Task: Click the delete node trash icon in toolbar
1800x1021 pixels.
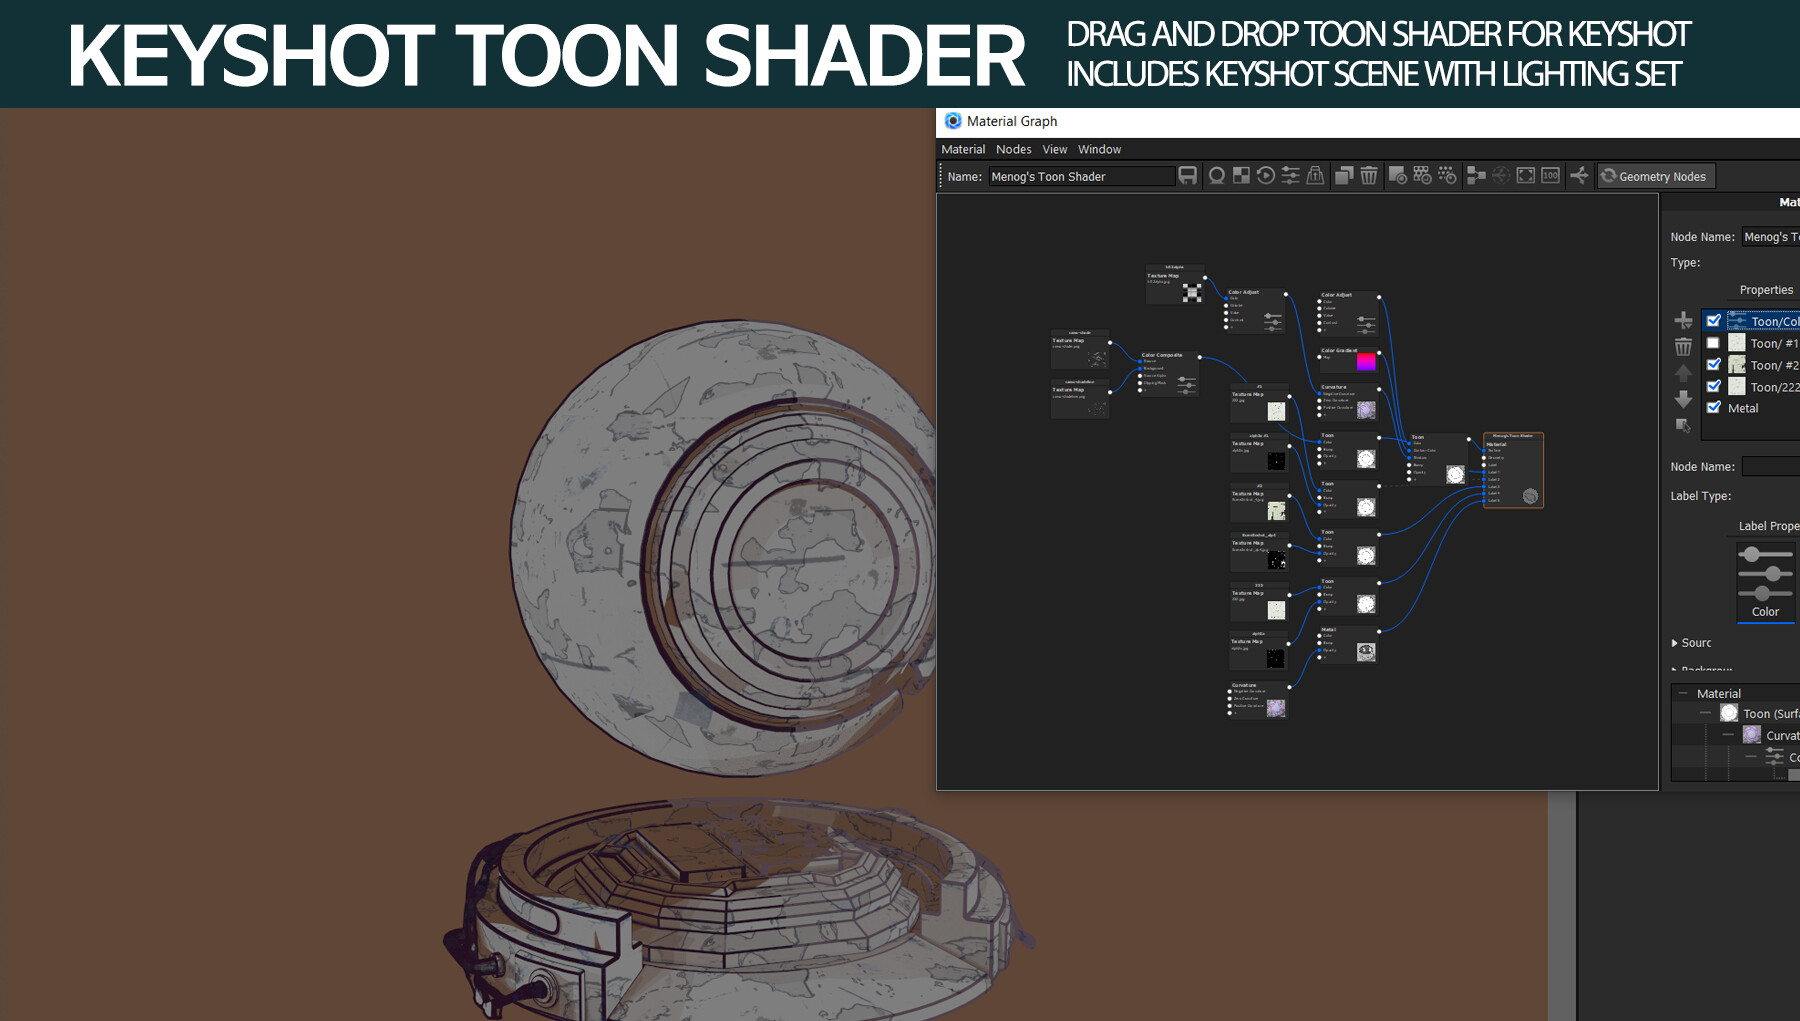Action: click(x=1369, y=176)
